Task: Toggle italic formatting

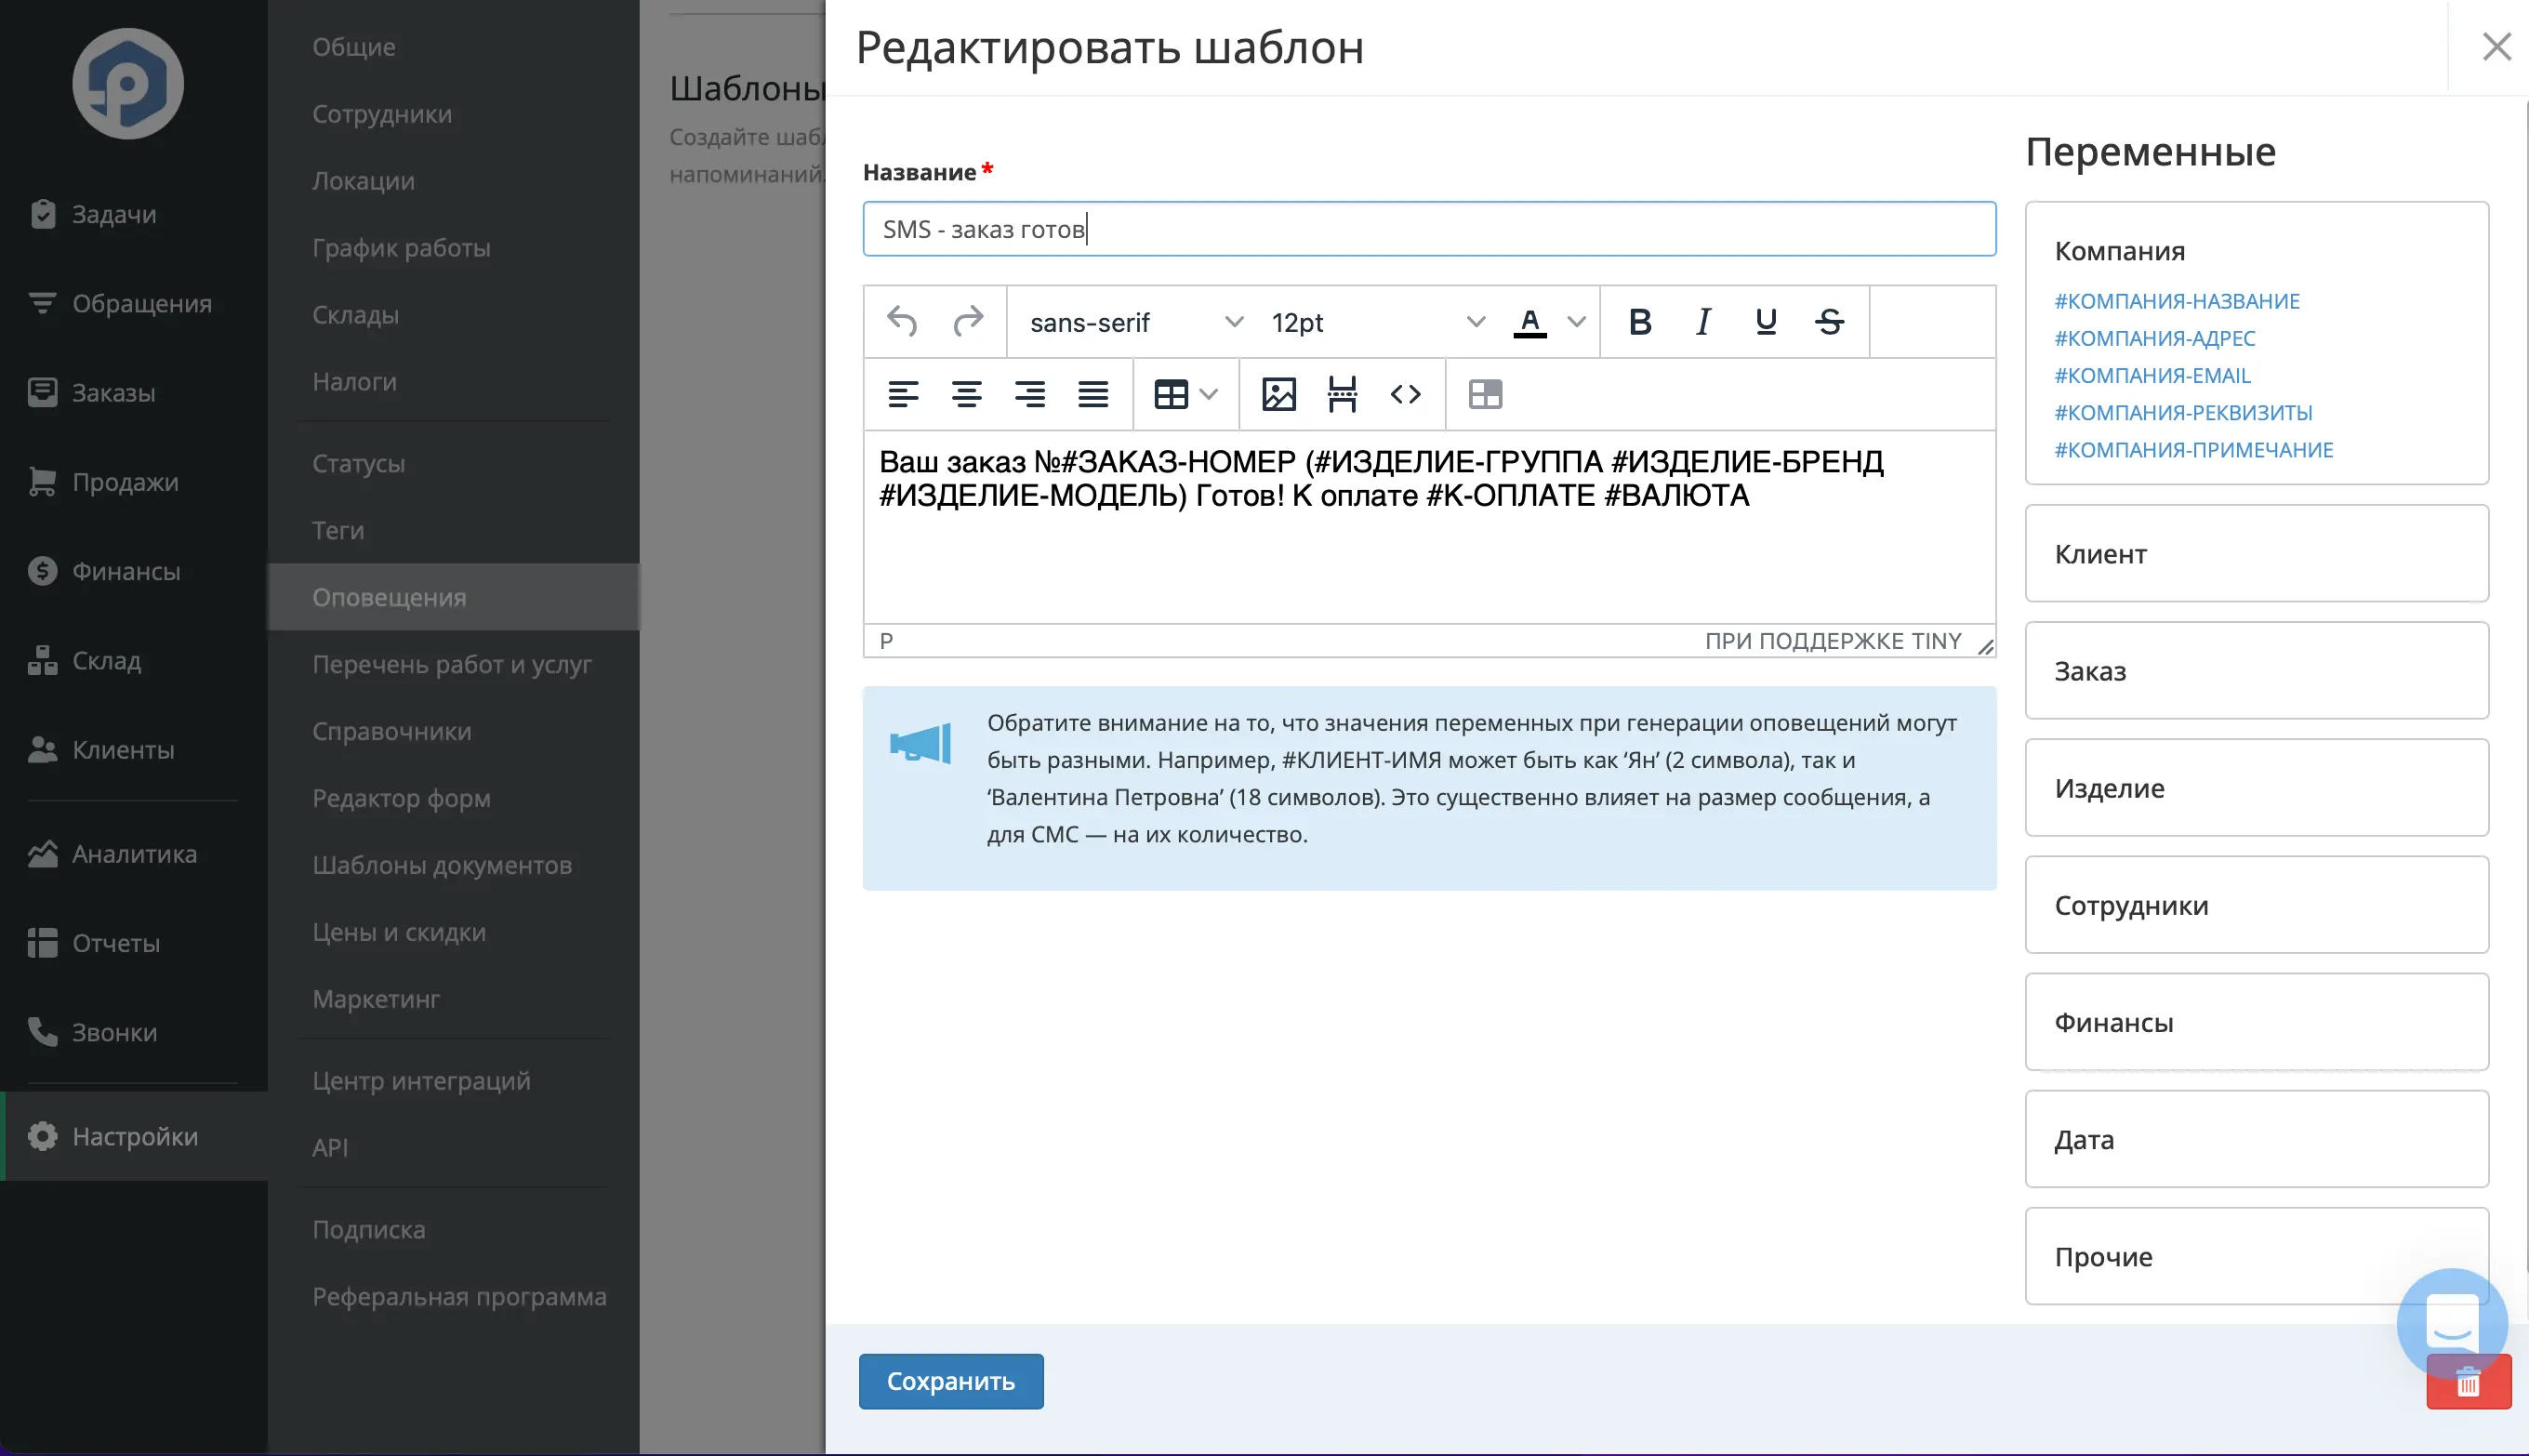Action: click(x=1703, y=322)
